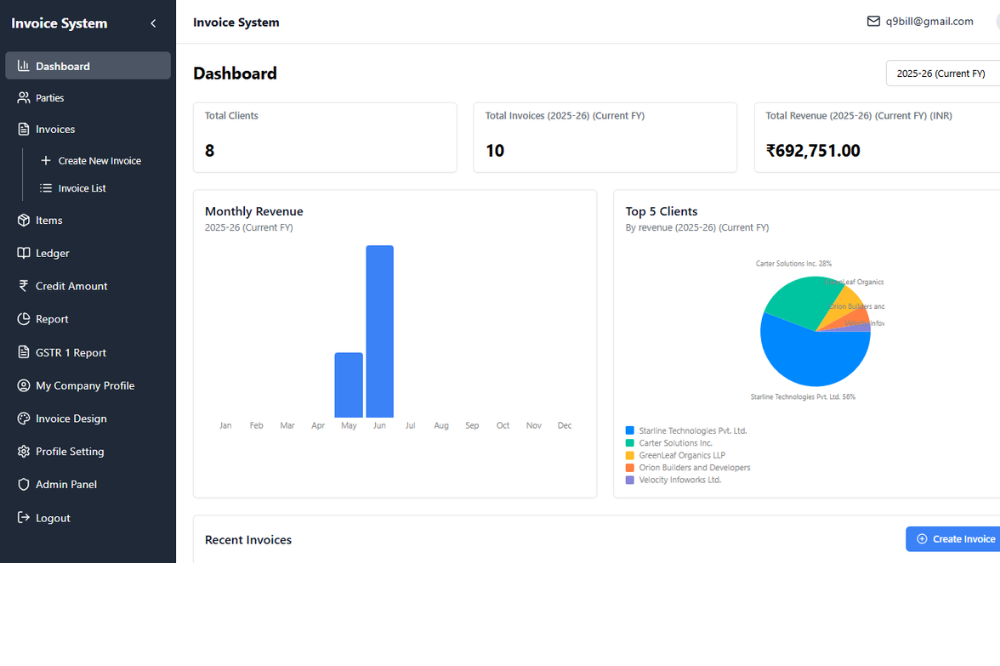1000x666 pixels.
Task: Click the Ledger book icon
Action: tap(24, 253)
